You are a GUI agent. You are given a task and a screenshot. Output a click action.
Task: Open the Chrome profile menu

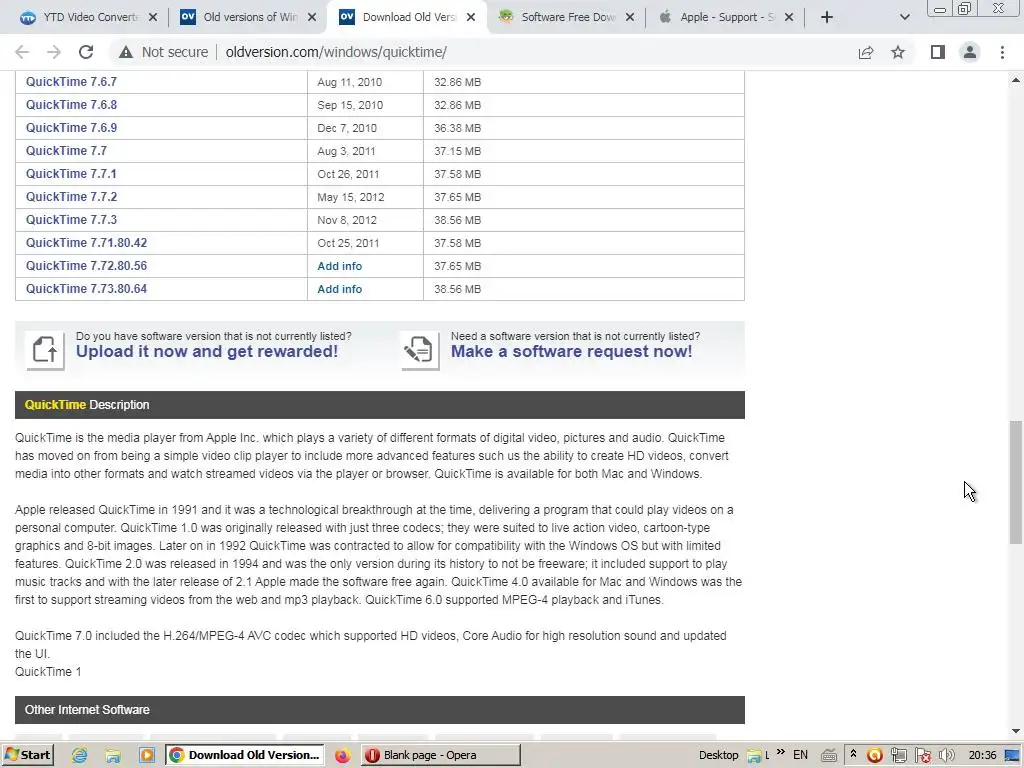point(970,52)
